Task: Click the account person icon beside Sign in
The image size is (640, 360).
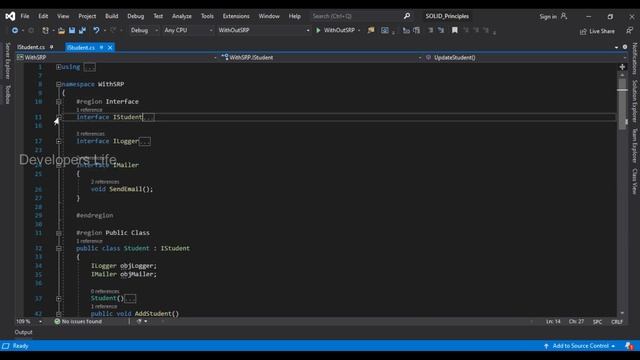Action: pyautogui.click(x=564, y=16)
